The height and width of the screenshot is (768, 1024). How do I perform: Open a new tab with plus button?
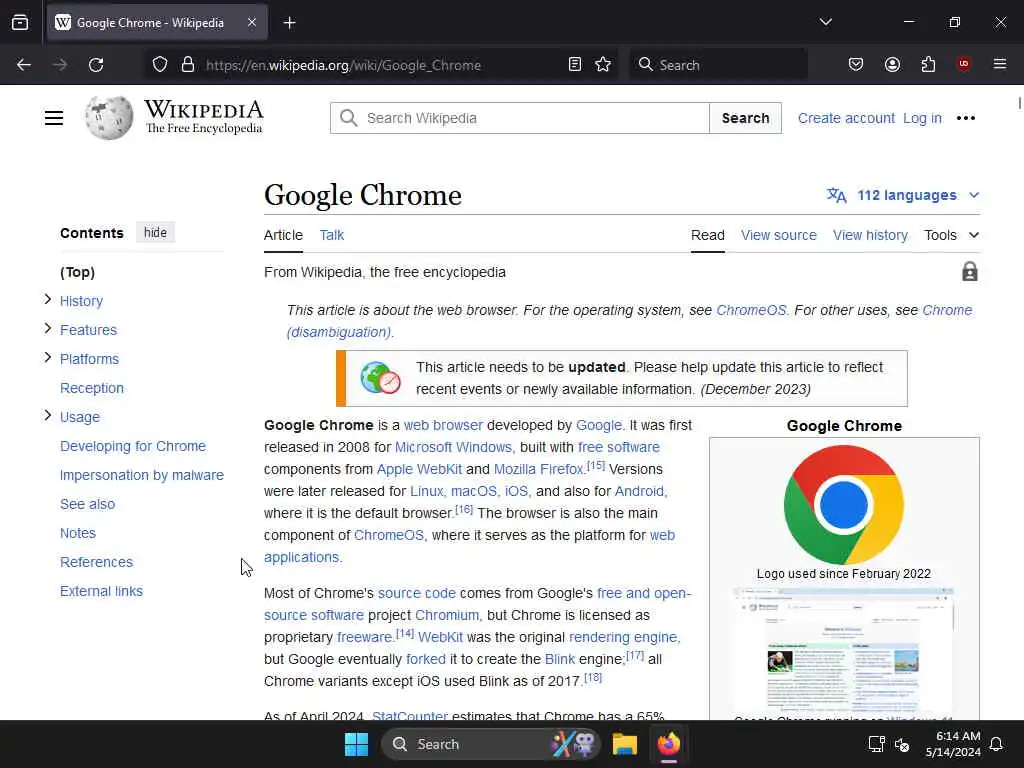click(x=289, y=23)
